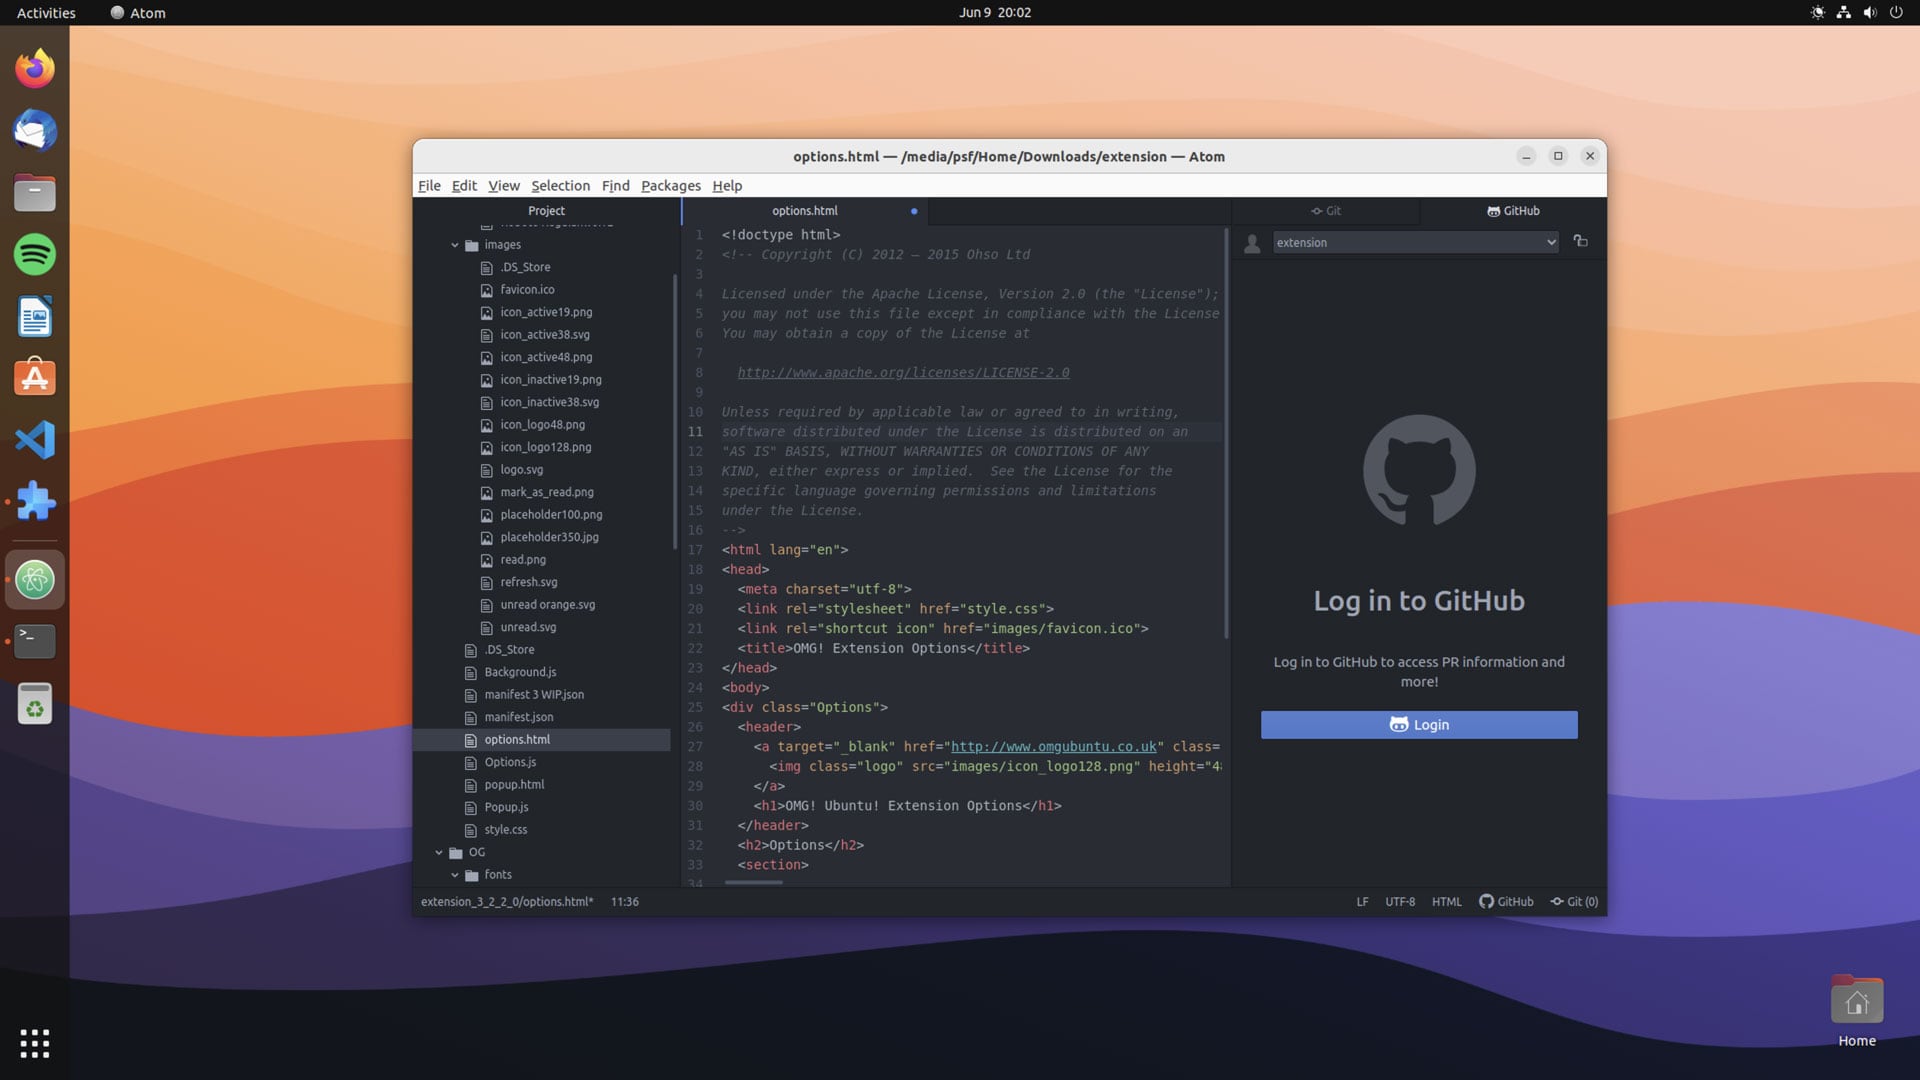Screen dimensions: 1920x1080
Task: Select manifest.json in project tree
Action: (518, 717)
